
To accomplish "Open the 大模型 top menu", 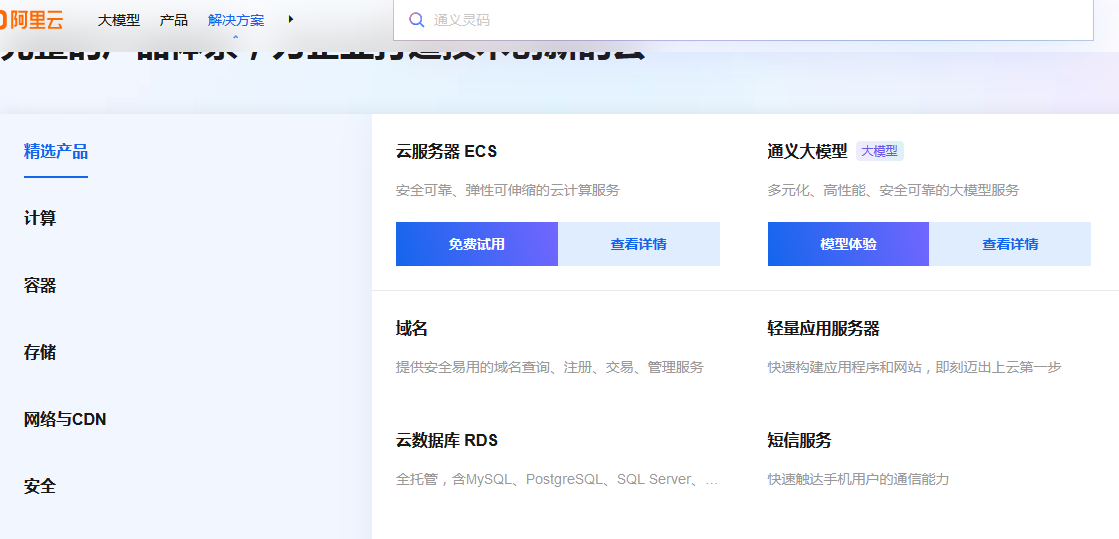I will (x=118, y=20).
